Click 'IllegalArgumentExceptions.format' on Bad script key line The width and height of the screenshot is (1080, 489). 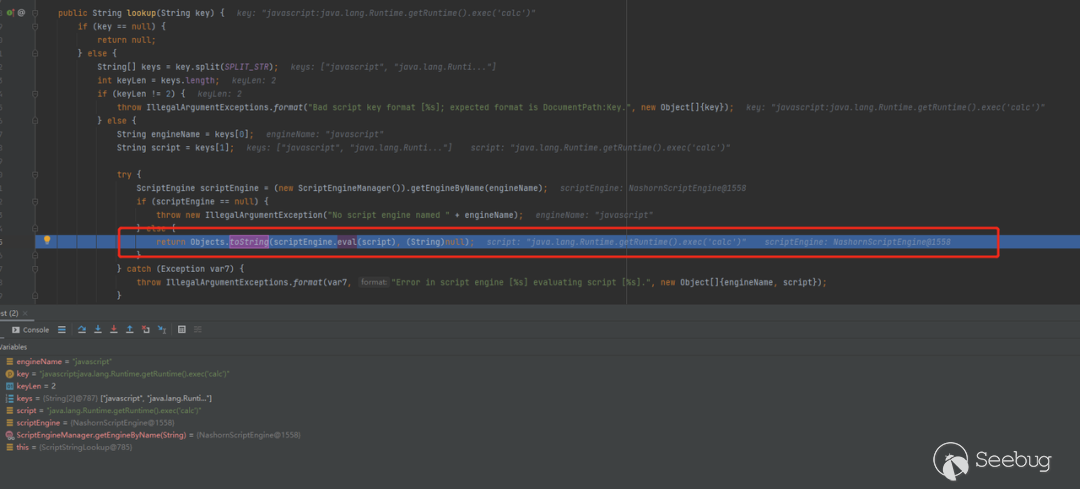pyautogui.click(x=223, y=107)
